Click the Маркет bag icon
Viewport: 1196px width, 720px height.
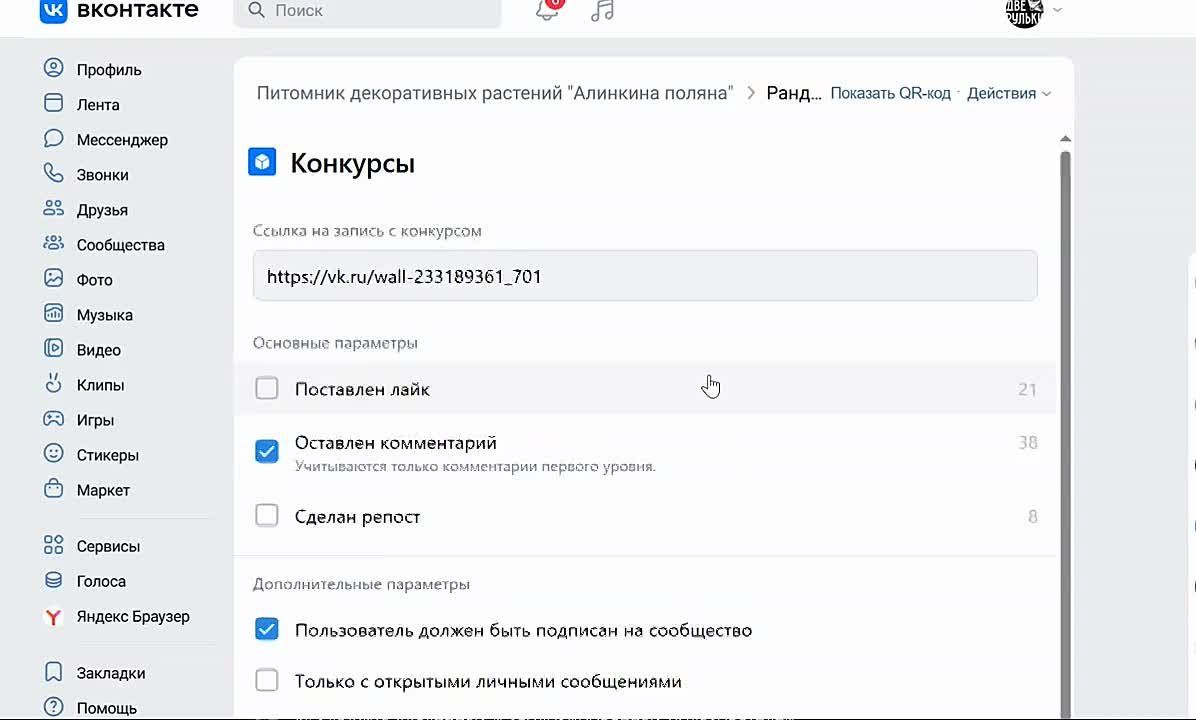(x=53, y=489)
